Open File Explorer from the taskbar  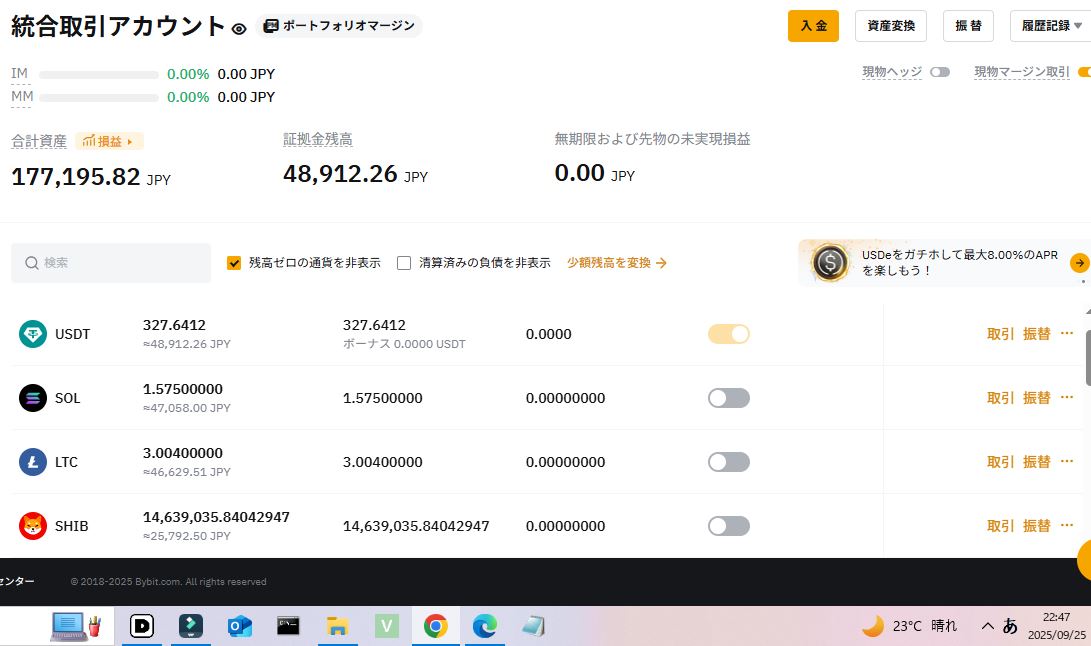[338, 626]
